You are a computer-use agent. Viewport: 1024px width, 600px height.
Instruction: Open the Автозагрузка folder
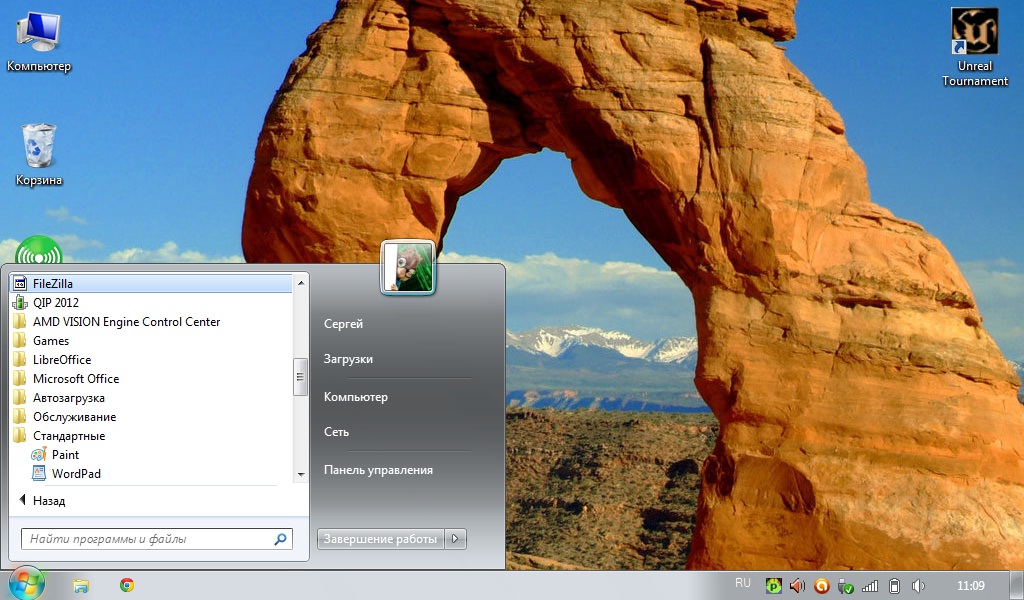(151, 398)
